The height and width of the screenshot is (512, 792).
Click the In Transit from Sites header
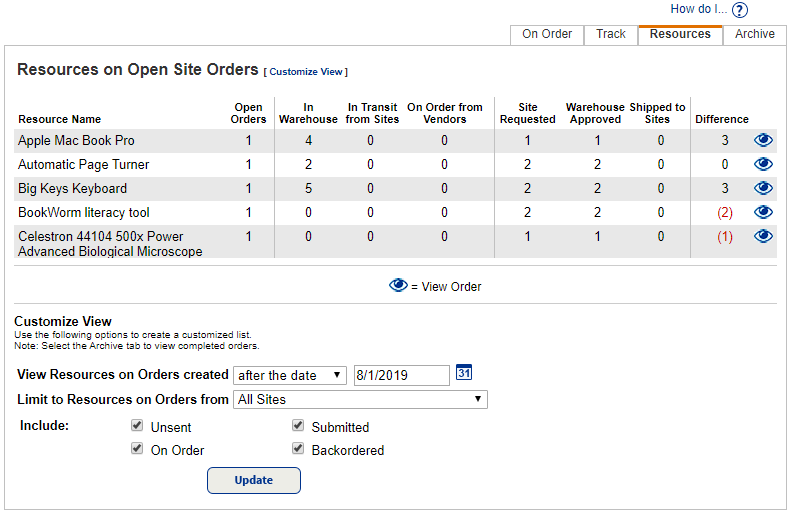372,113
